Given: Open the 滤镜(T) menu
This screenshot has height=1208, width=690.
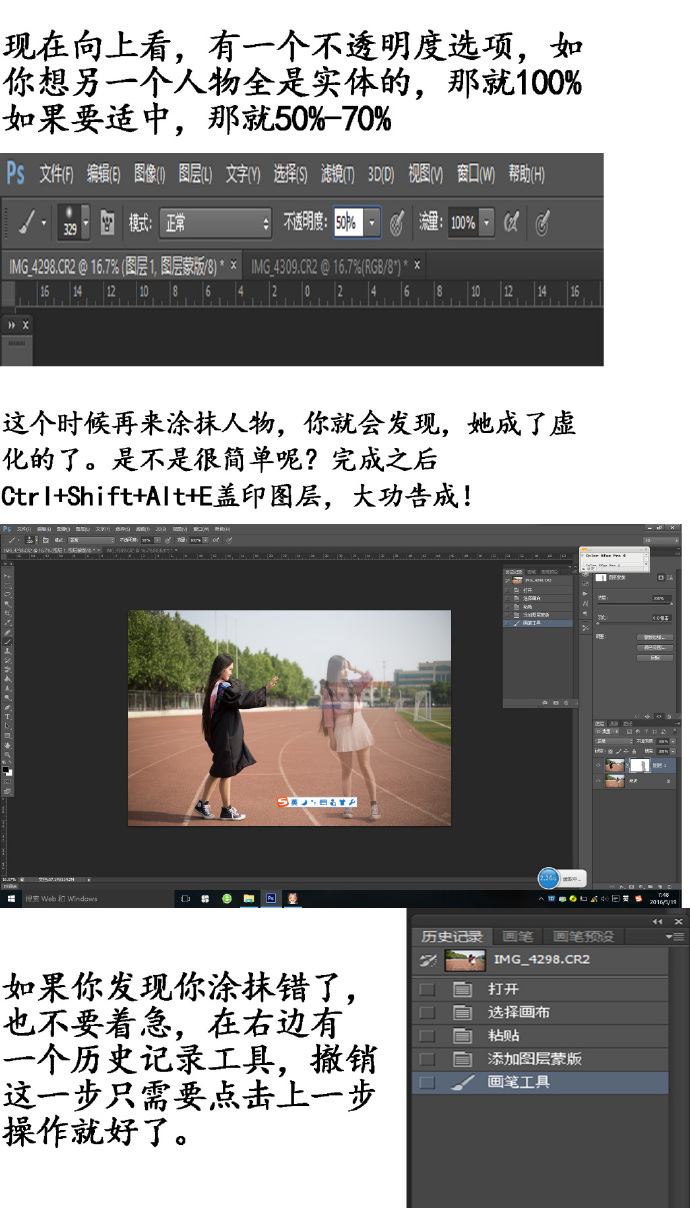Looking at the screenshot, I should (x=337, y=174).
